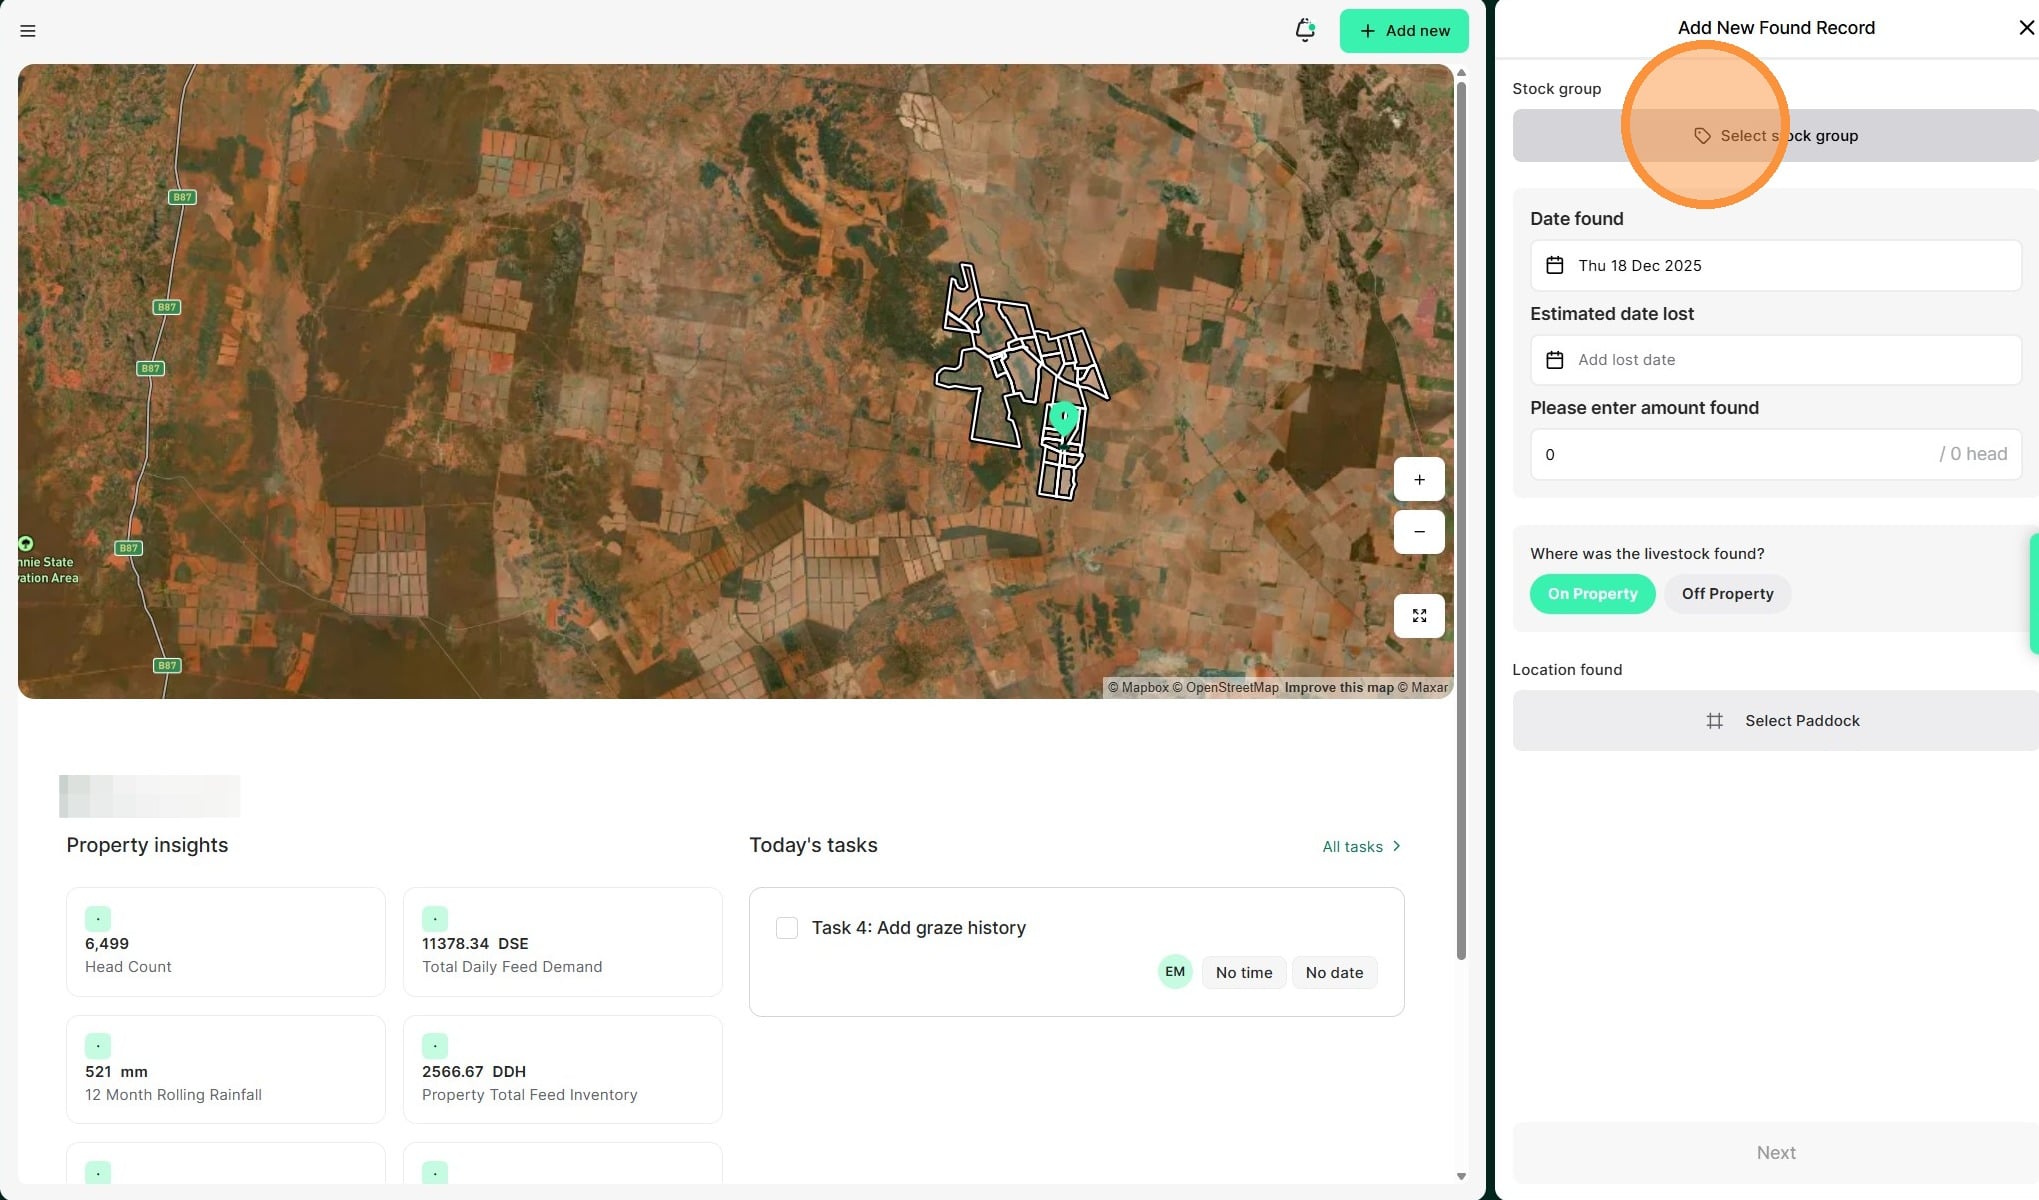
Task: Close the Add New Found Record panel
Action: tap(2026, 28)
